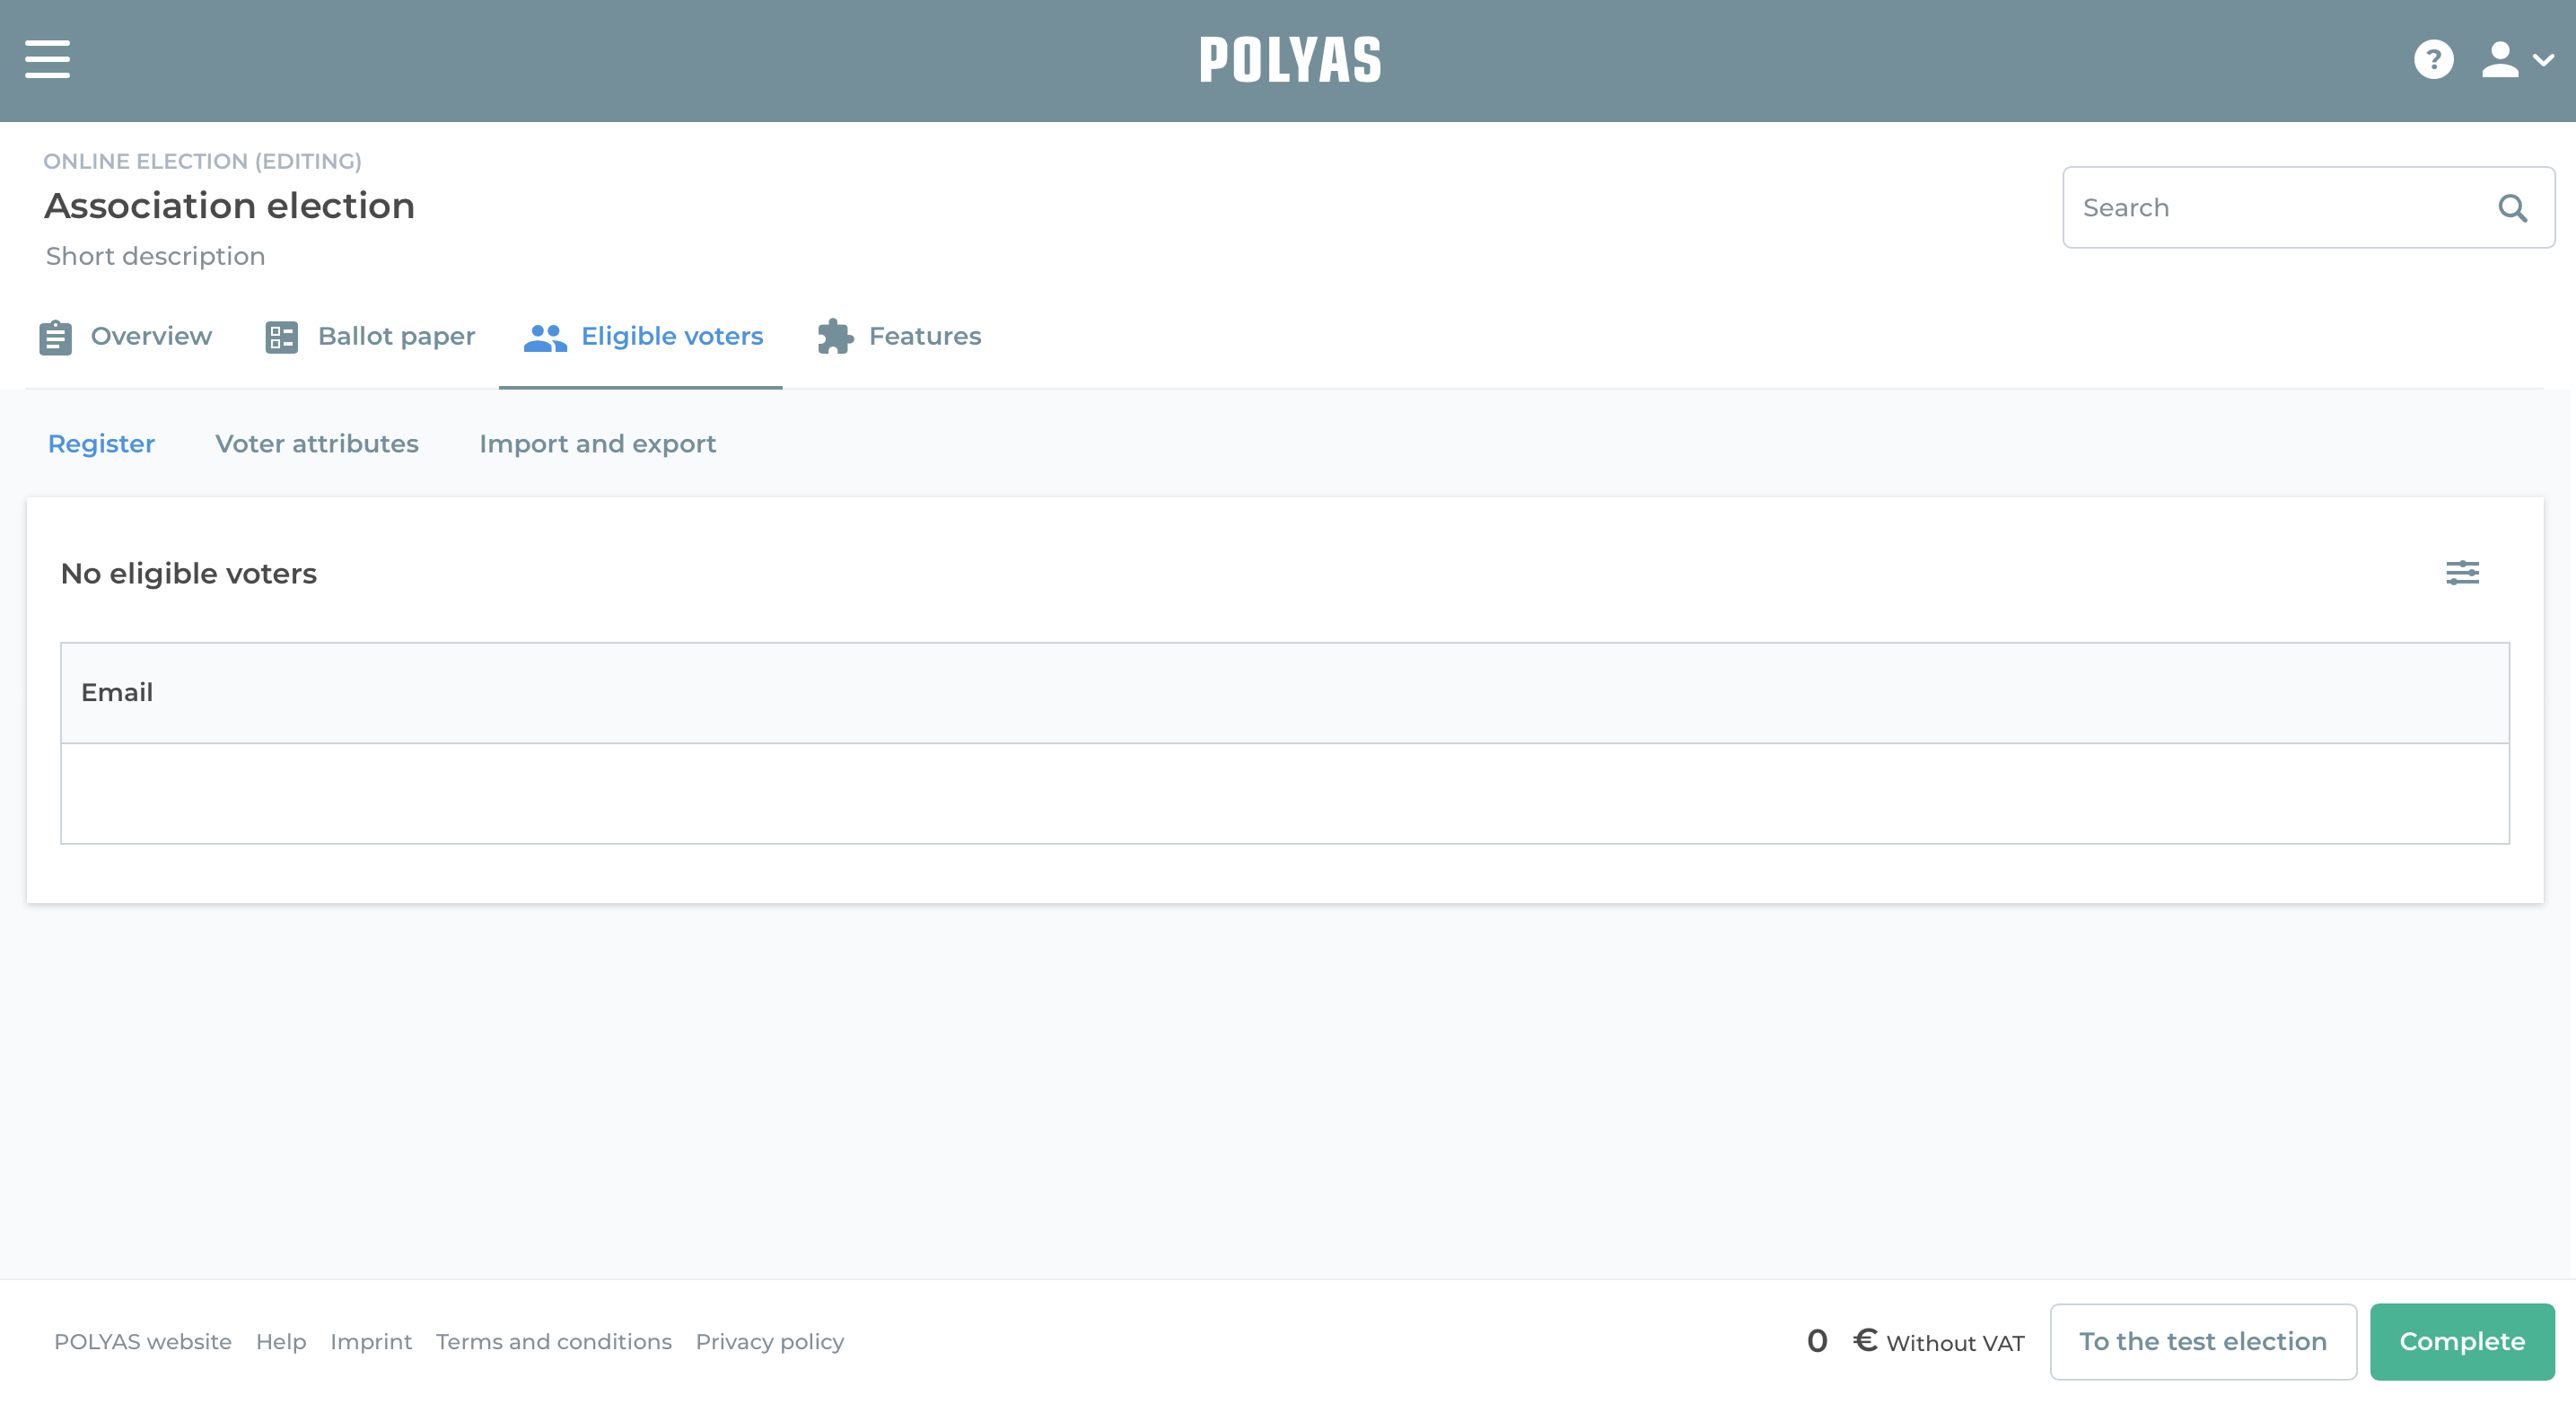
Task: Select the Voter attributes sub-tab
Action: pyautogui.click(x=316, y=443)
